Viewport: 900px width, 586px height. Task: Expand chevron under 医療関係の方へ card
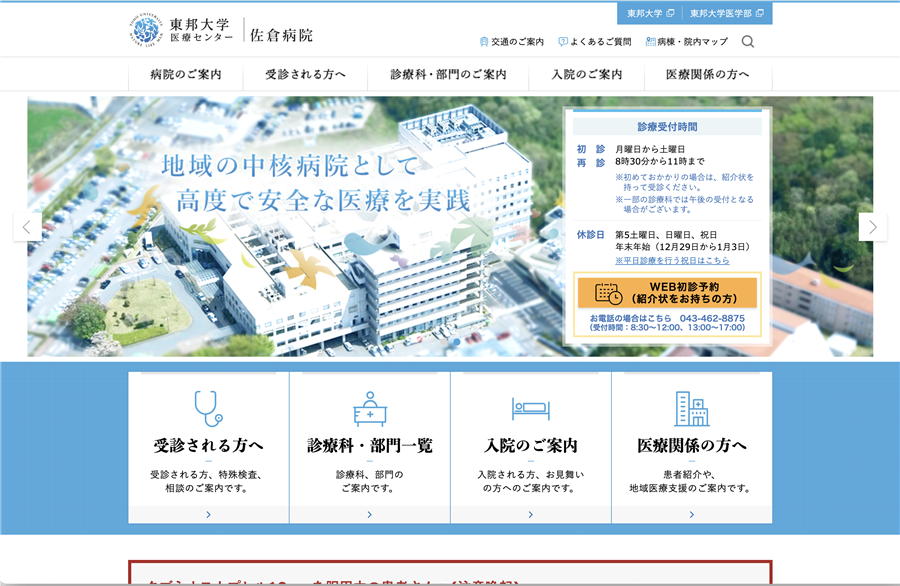[692, 515]
